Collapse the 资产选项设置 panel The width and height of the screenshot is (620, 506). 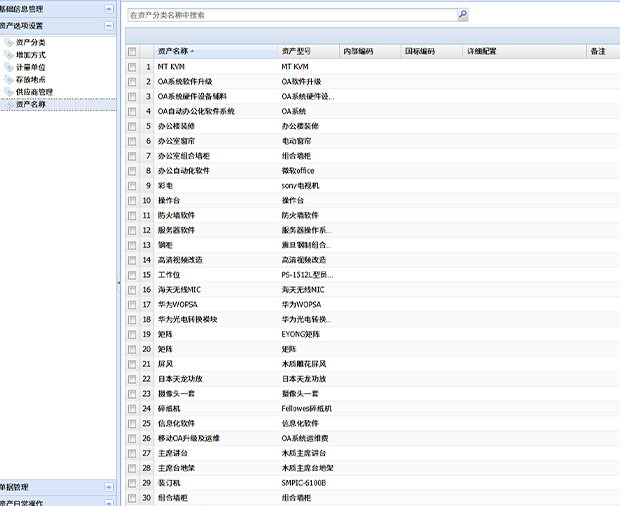109,26
